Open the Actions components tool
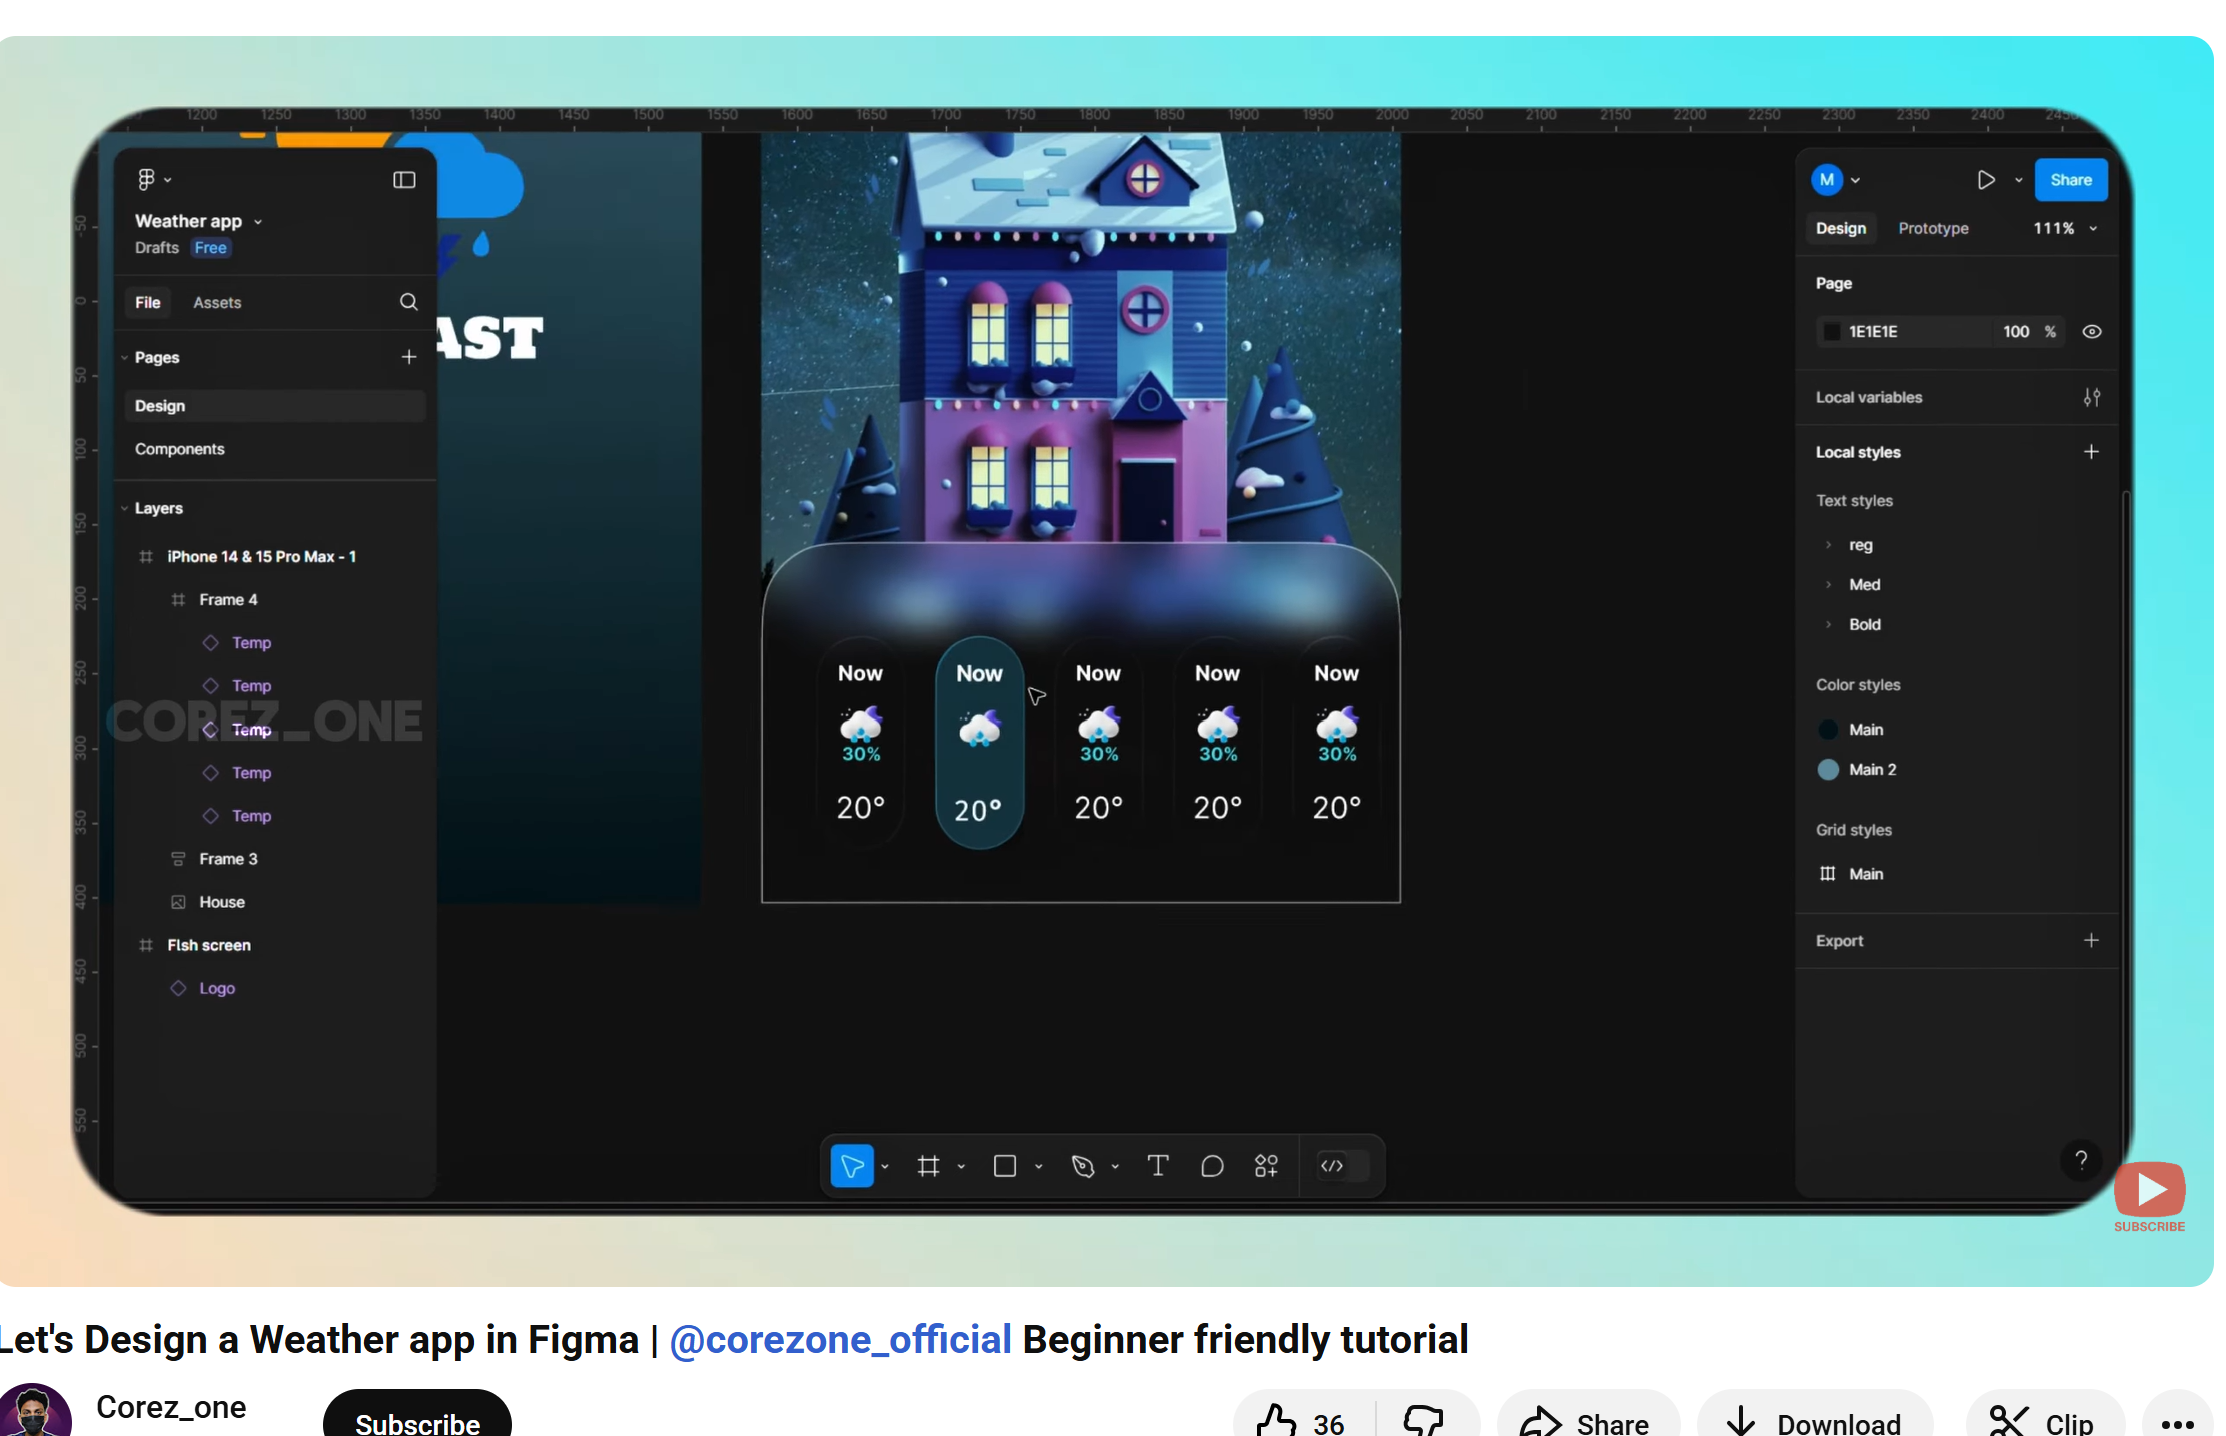Image resolution: width=2226 pixels, height=1436 pixels. 1266,1166
